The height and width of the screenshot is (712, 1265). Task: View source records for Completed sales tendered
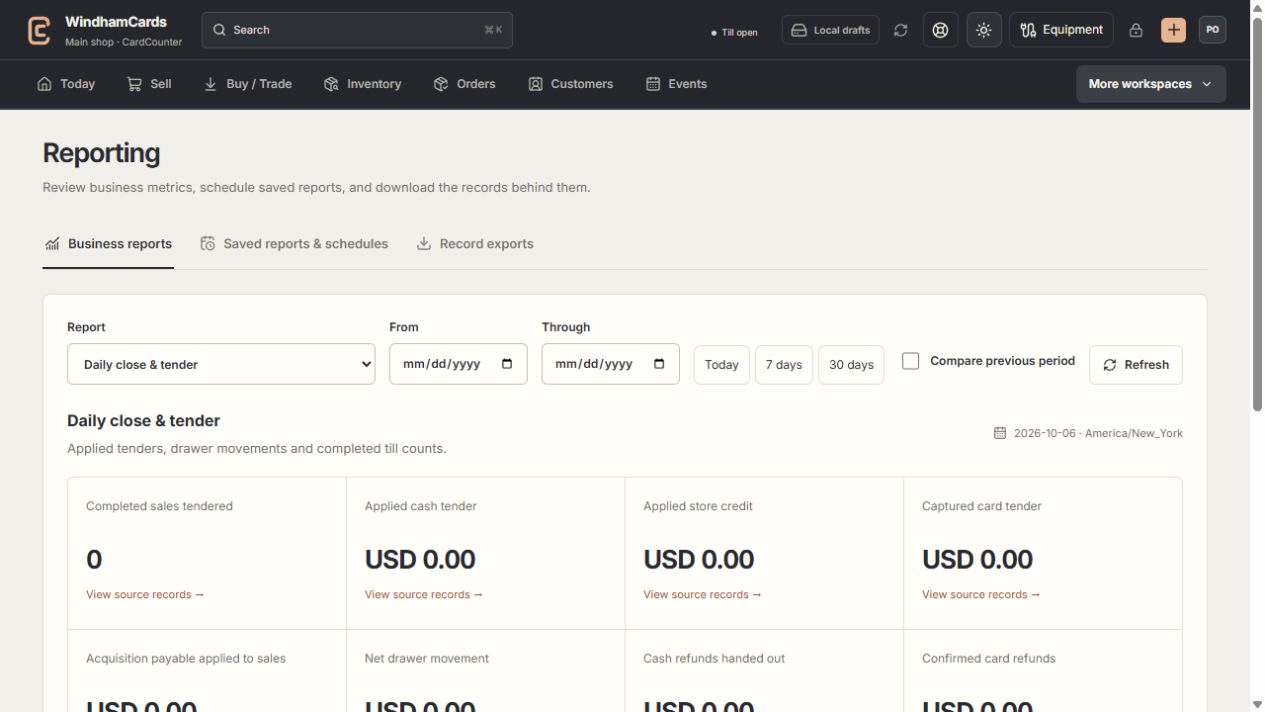pyautogui.click(x=145, y=595)
